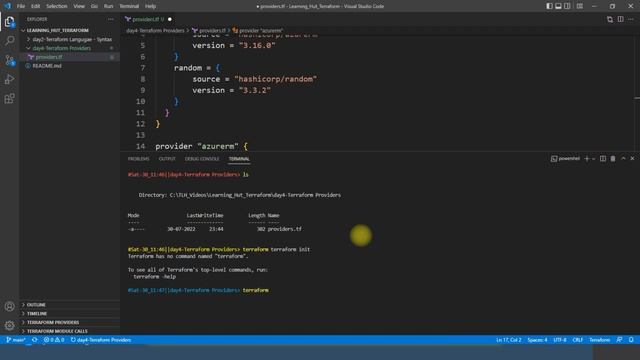
Task: Click the main branch status bar item
Action: [16, 340]
